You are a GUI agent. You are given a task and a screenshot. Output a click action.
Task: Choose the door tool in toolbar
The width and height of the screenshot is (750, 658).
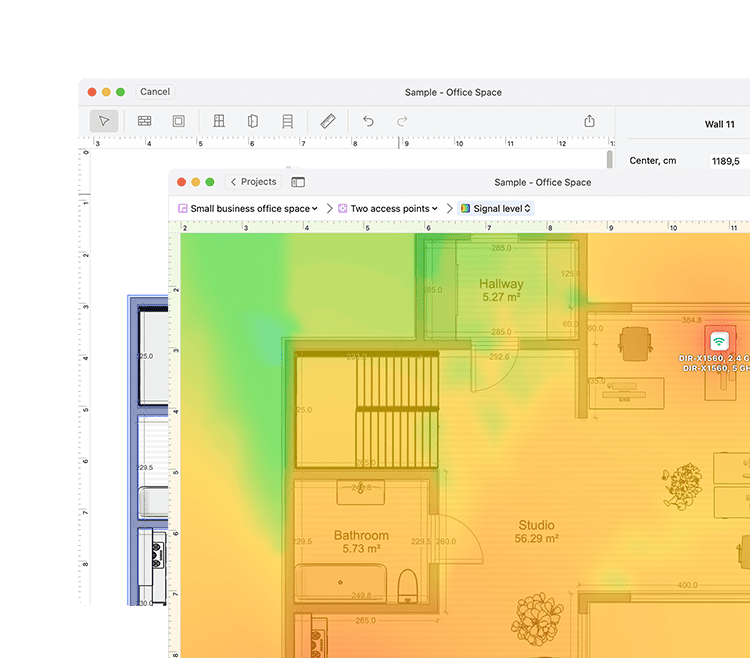(253, 121)
